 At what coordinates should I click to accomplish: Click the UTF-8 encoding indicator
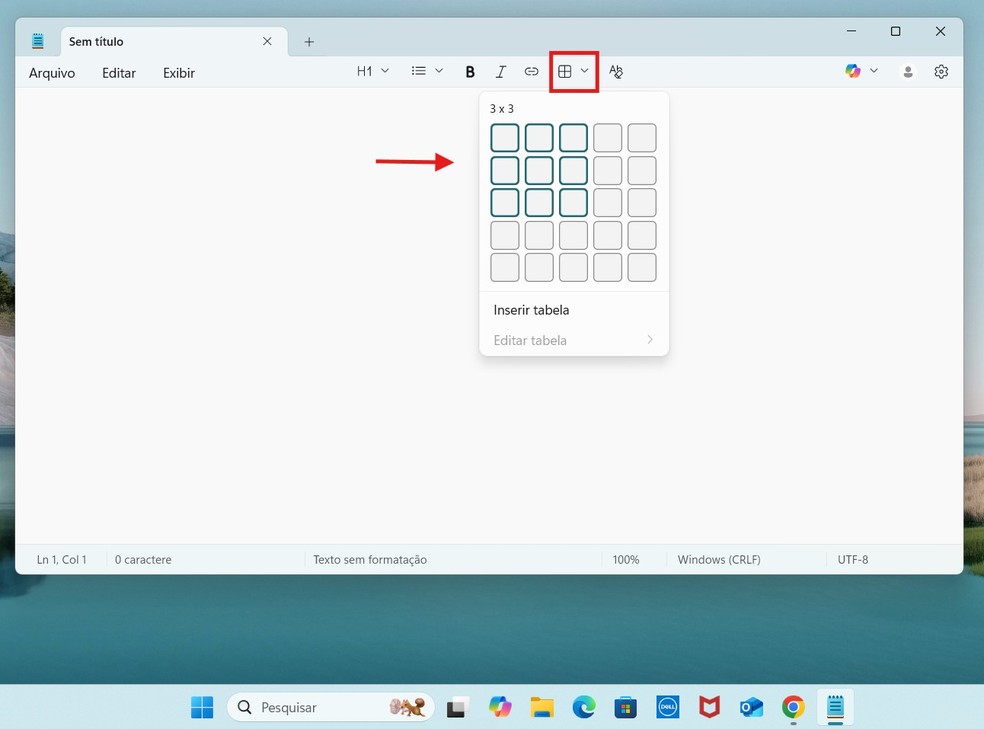[x=853, y=560]
